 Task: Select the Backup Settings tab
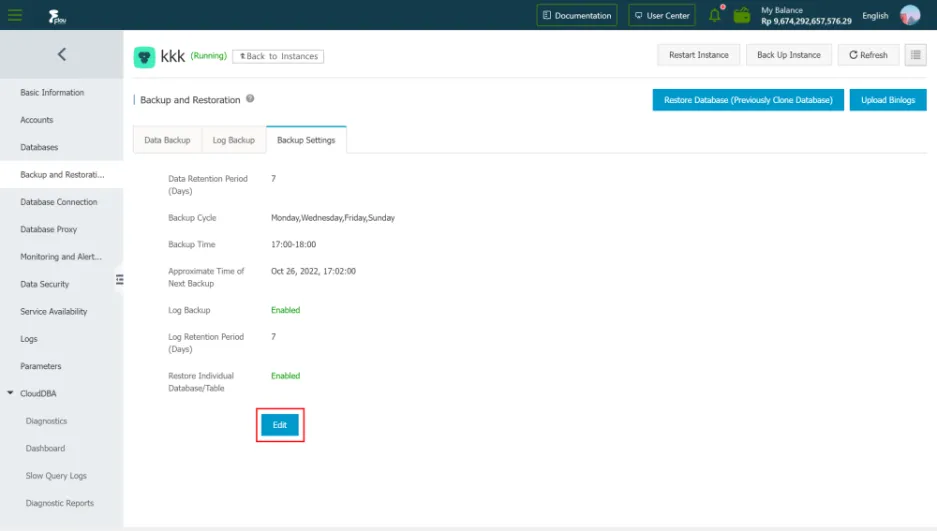coord(306,140)
